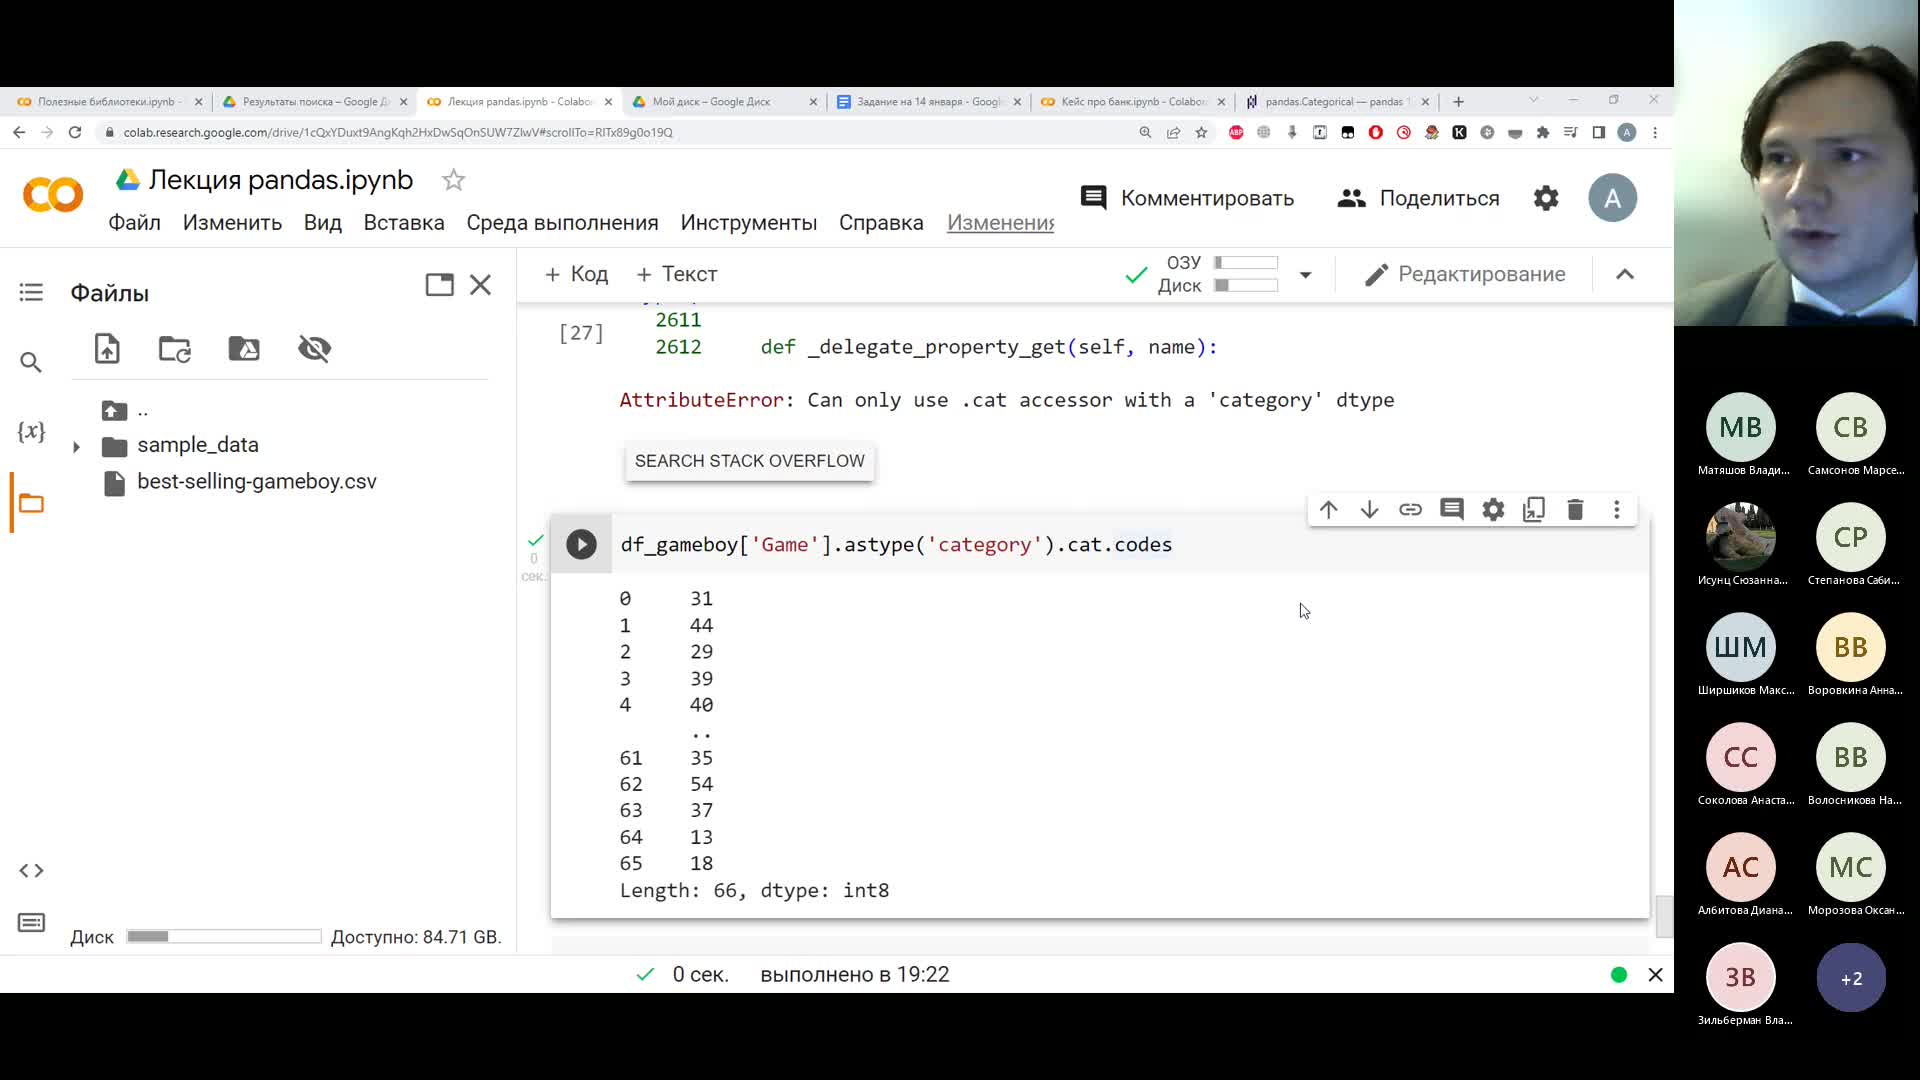Open Files panel in new window

coord(439,285)
